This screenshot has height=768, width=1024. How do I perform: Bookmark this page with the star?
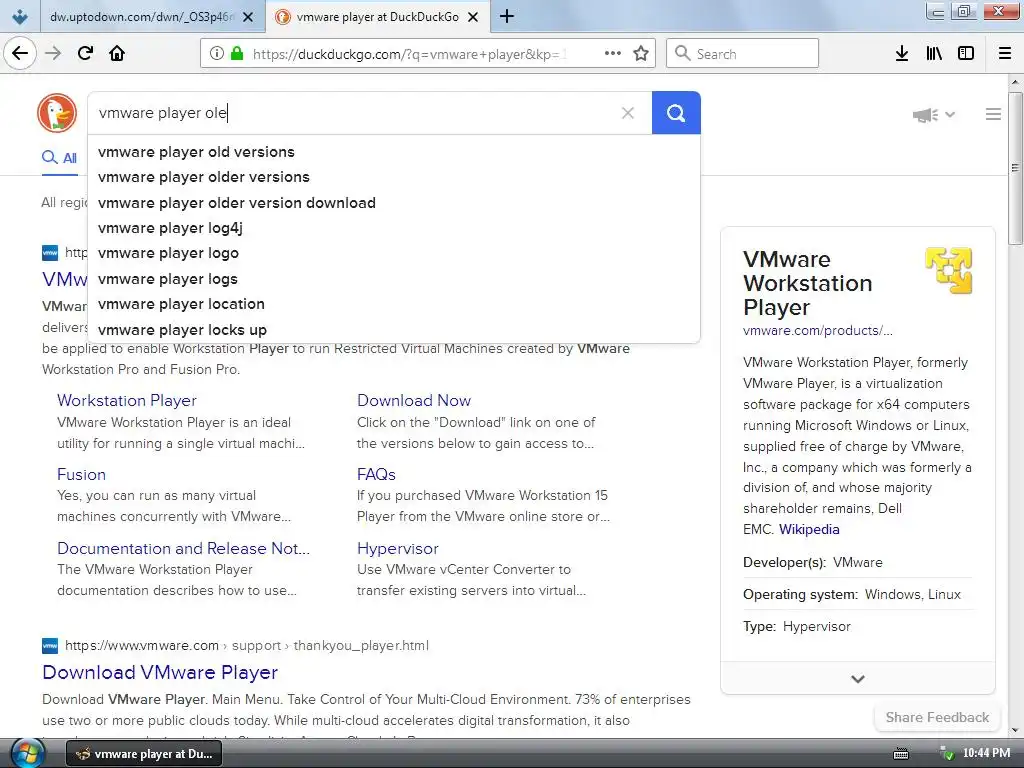point(641,54)
